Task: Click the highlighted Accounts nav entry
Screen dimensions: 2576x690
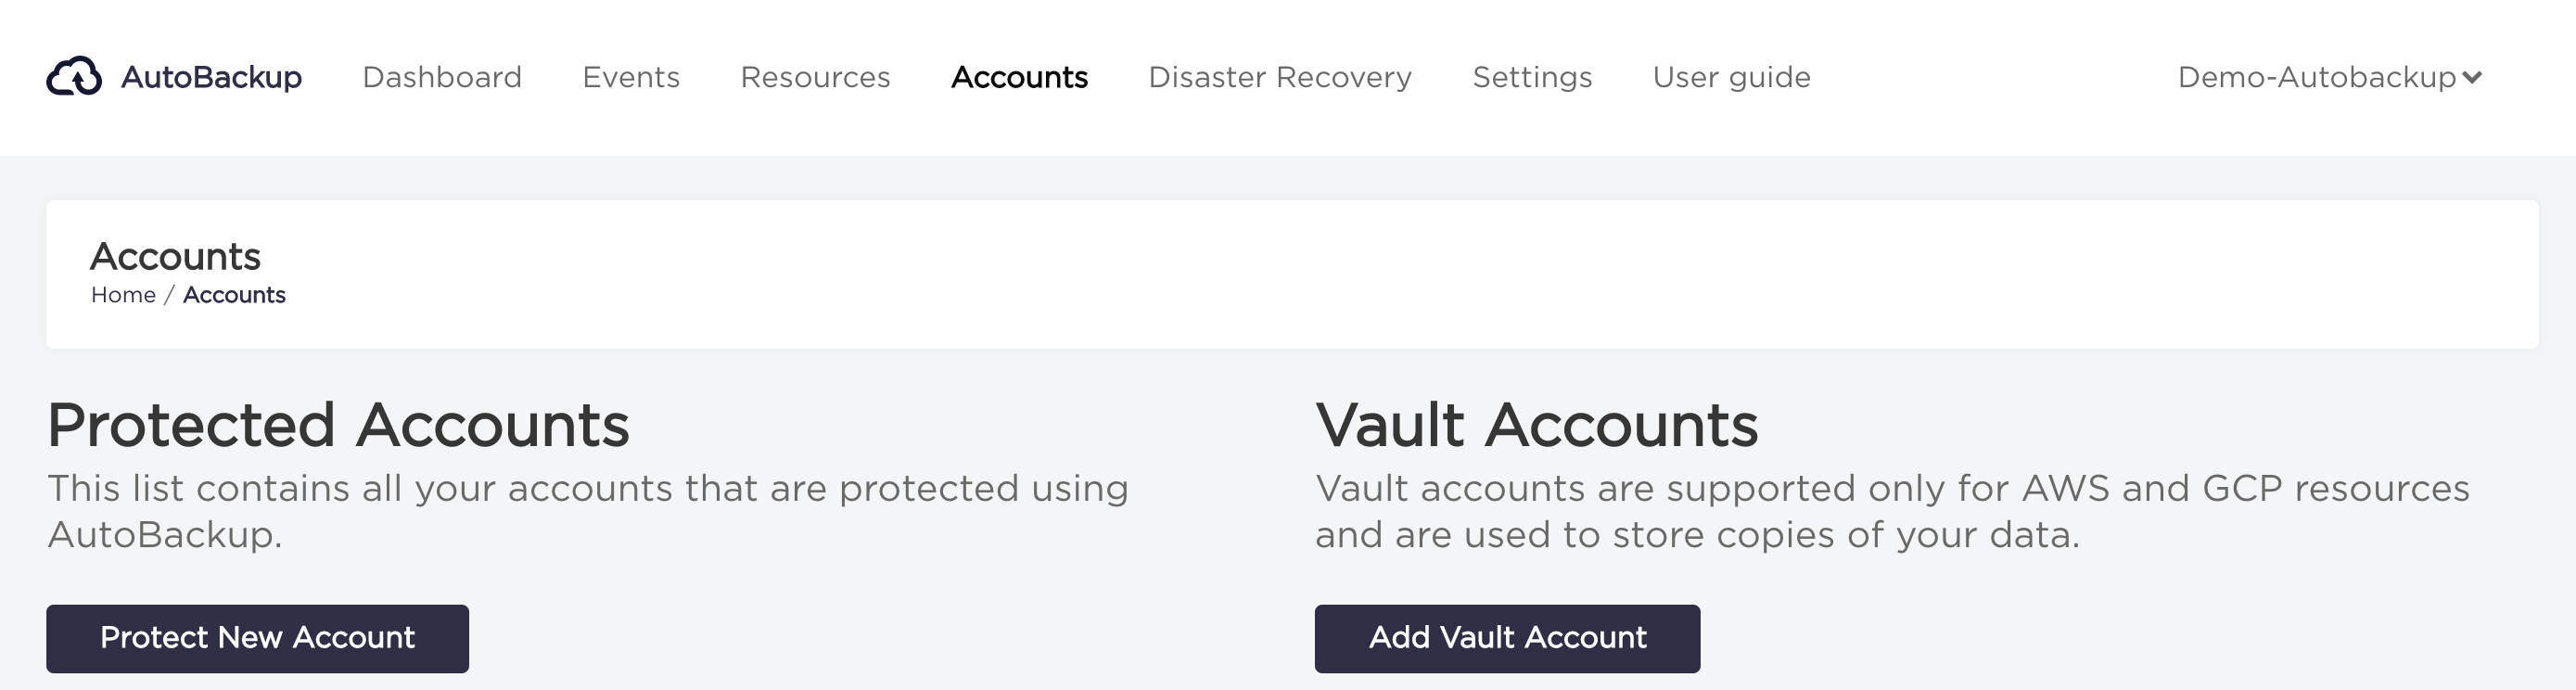Action: click(1019, 78)
